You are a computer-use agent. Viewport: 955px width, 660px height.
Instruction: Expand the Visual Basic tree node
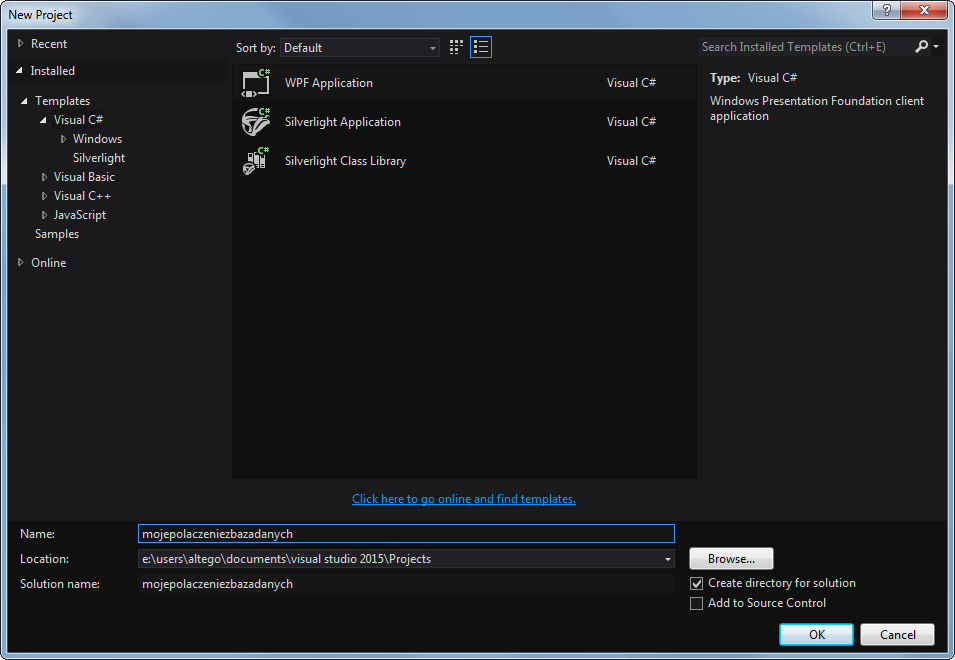pyautogui.click(x=44, y=177)
